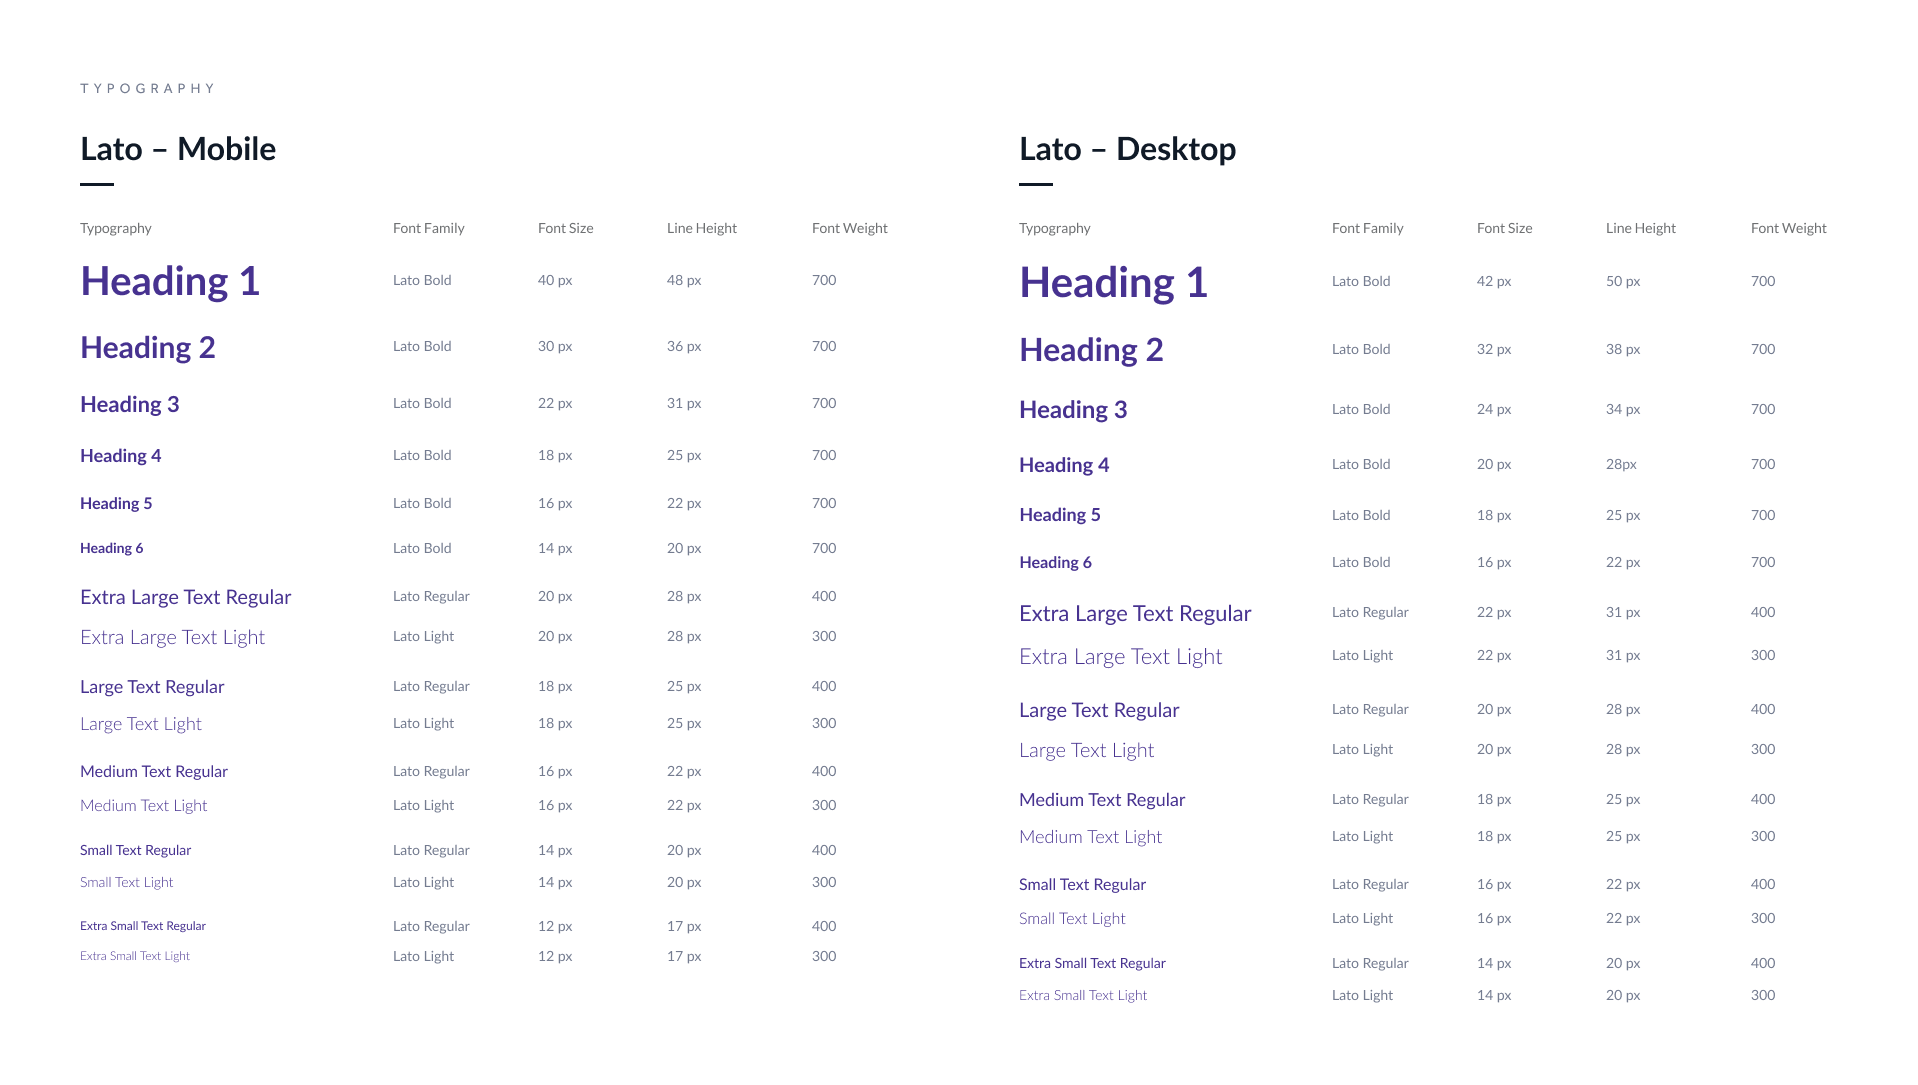The height and width of the screenshot is (1085, 1918).
Task: Click Mobile 'Medium Text Light' sample
Action: pyautogui.click(x=144, y=806)
